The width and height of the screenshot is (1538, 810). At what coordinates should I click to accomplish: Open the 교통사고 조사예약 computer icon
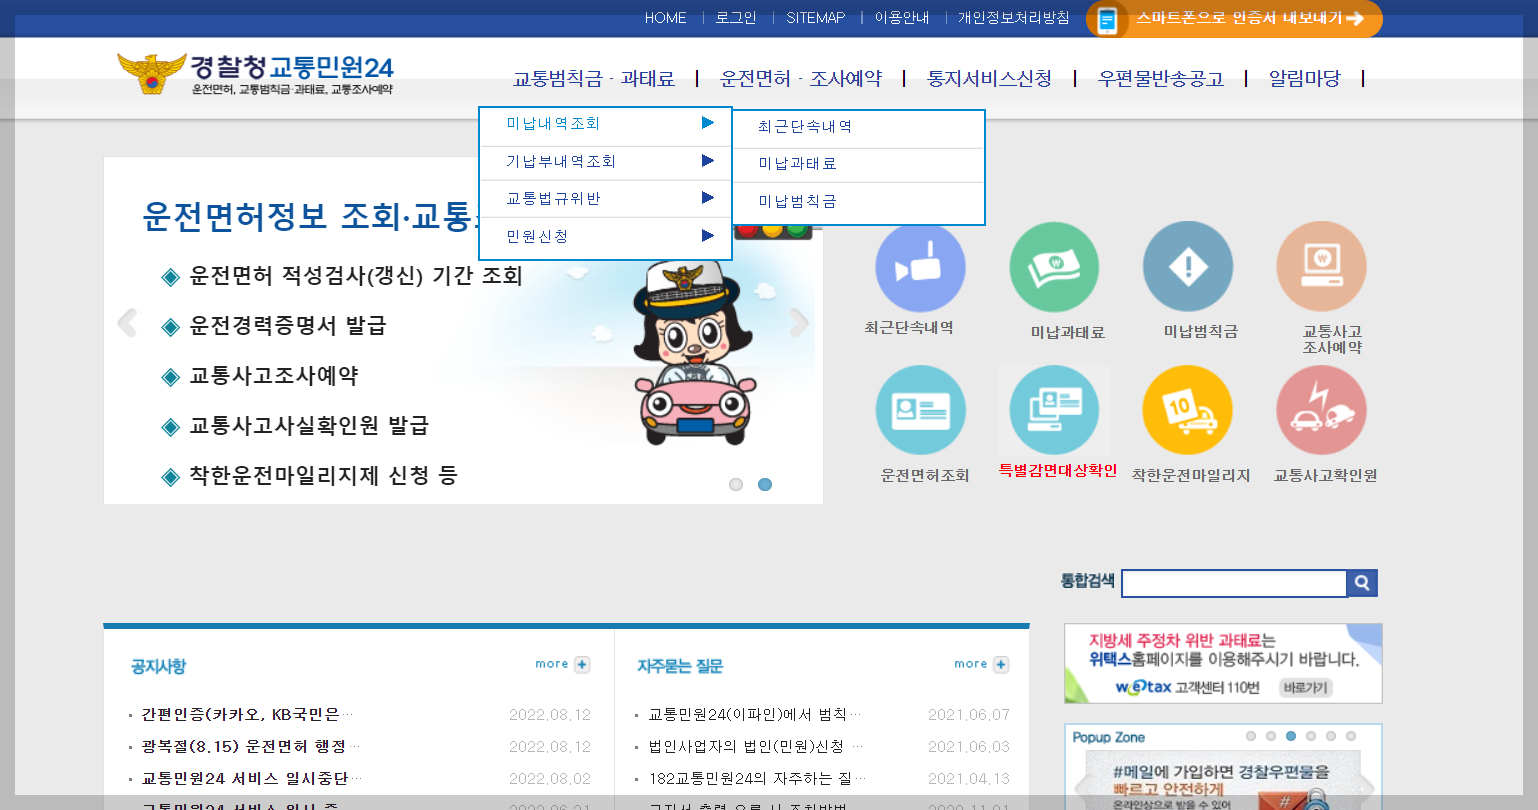click(x=1321, y=268)
